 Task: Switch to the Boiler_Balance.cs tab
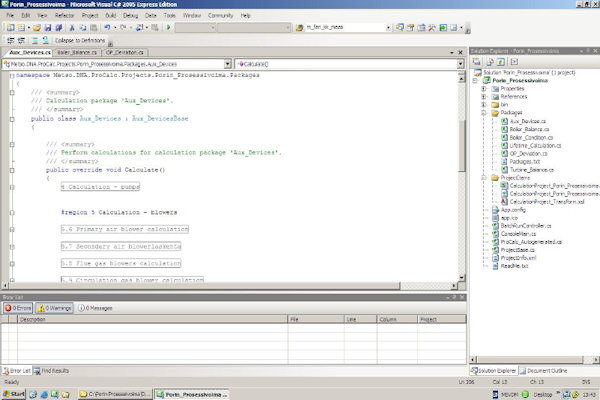click(77, 52)
